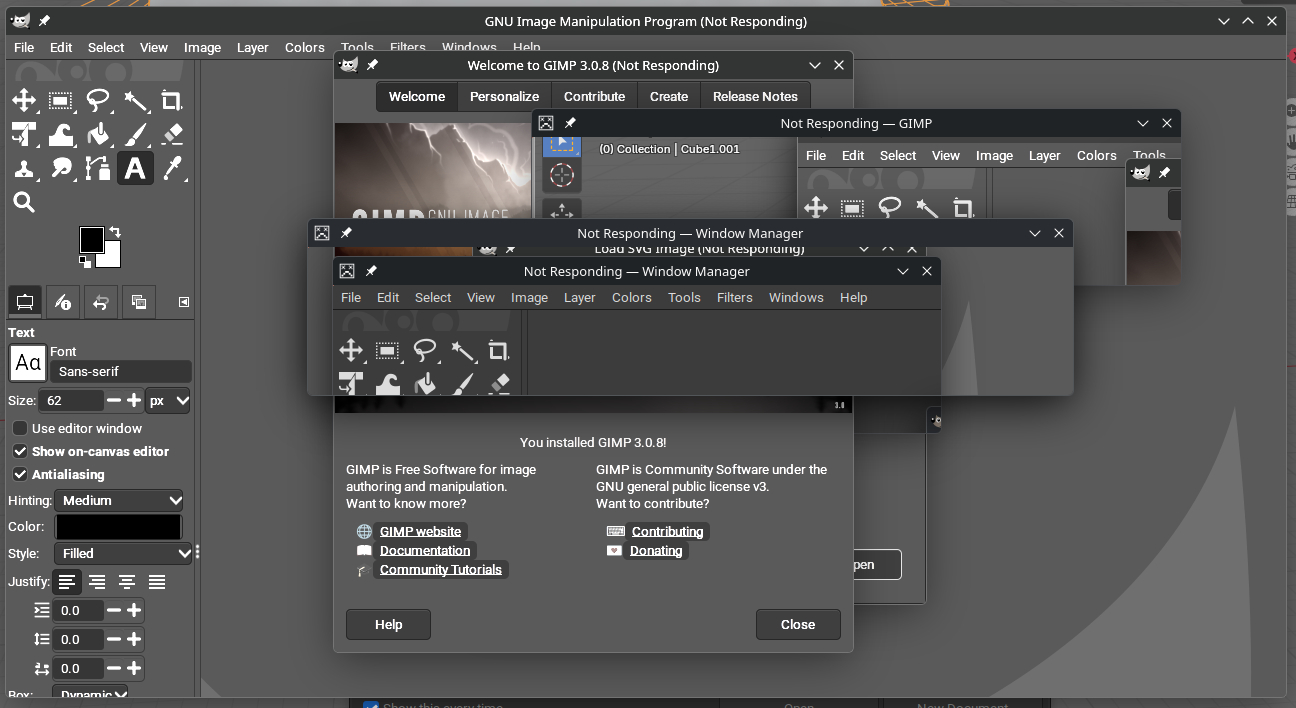Swap foreground and background colors arrow
This screenshot has width=1296, height=708.
click(x=115, y=232)
